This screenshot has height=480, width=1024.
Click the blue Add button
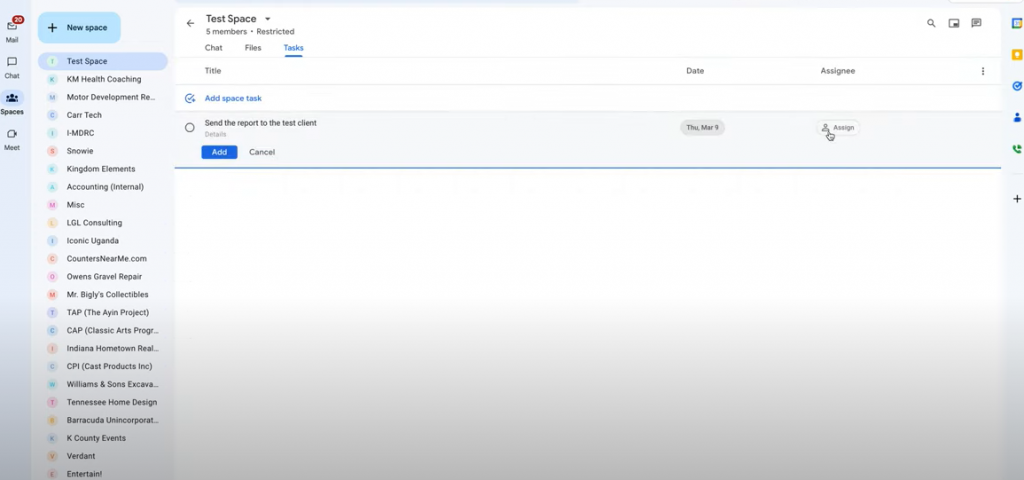[219, 152]
